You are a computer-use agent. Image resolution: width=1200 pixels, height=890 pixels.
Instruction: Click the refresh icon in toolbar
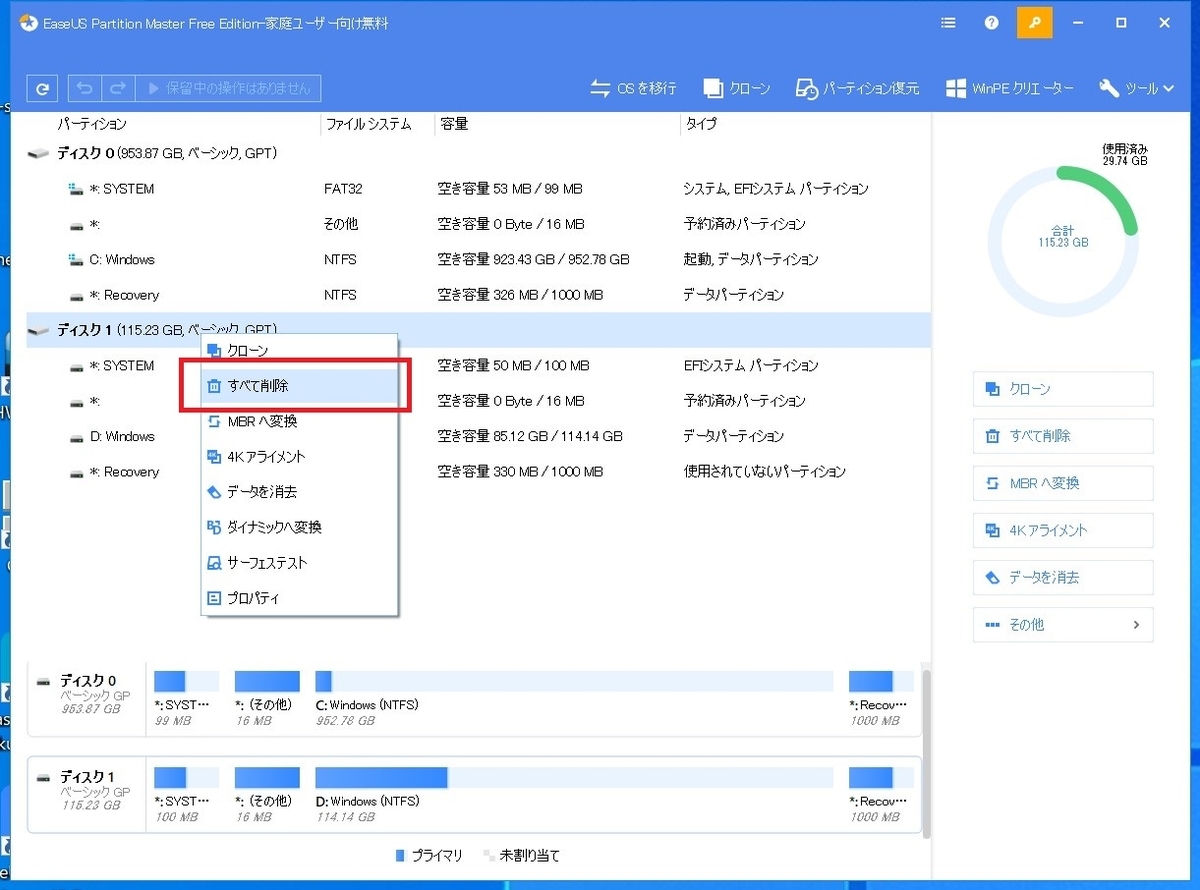pyautogui.click(x=41, y=88)
